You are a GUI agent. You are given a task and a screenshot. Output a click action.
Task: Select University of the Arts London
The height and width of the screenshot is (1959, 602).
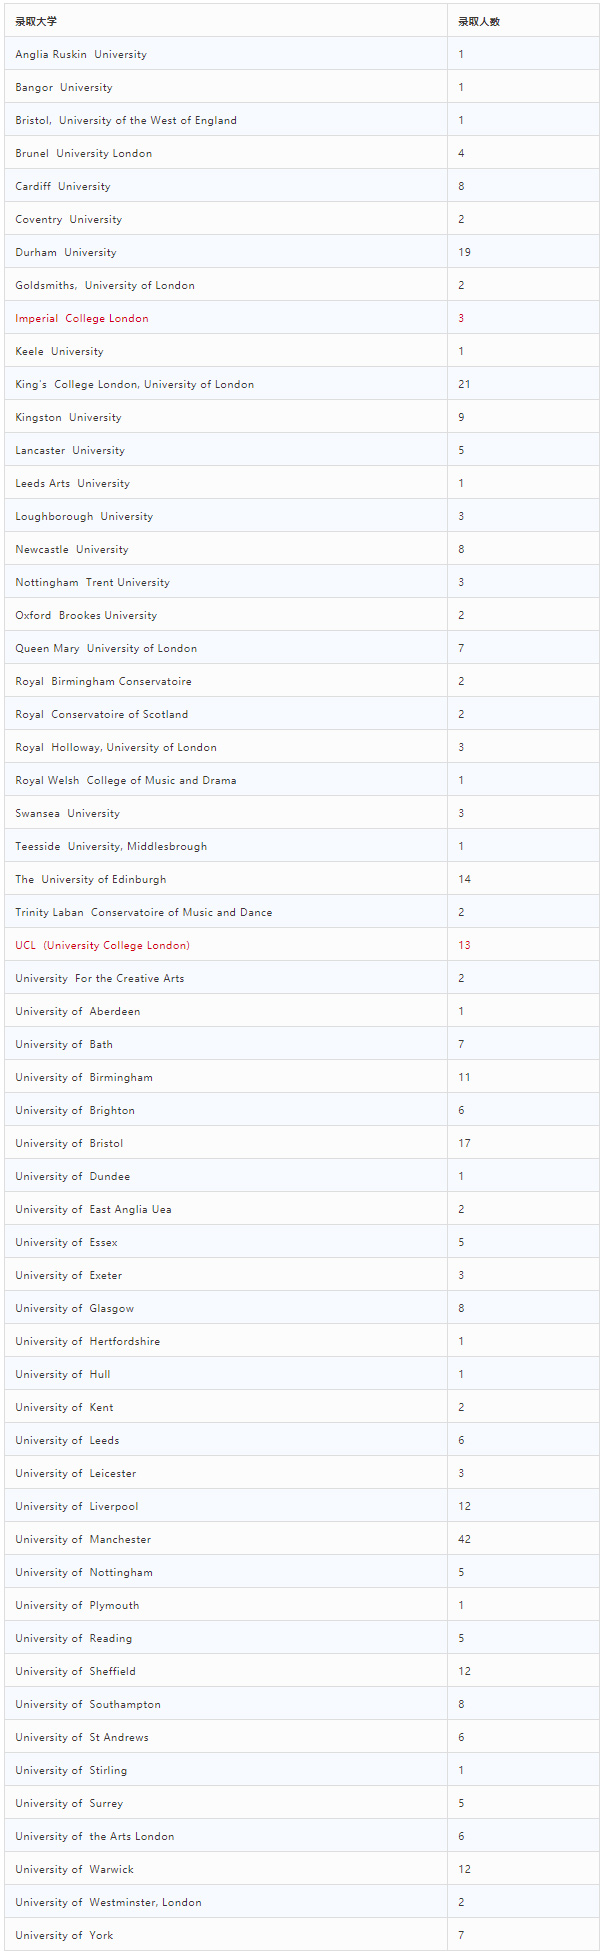94,1836
